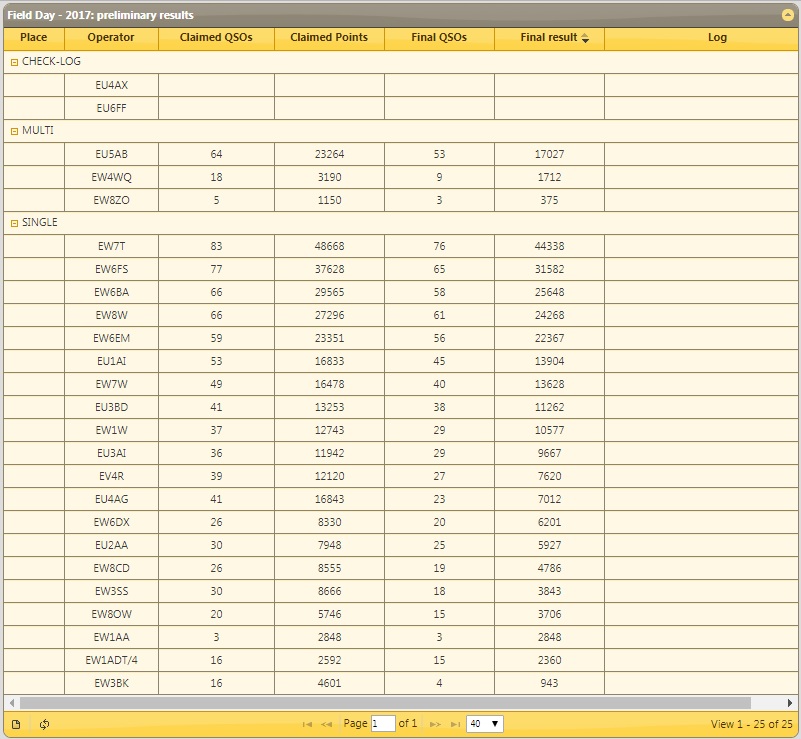Go to first page of results
This screenshot has width=801, height=739.
pos(307,724)
